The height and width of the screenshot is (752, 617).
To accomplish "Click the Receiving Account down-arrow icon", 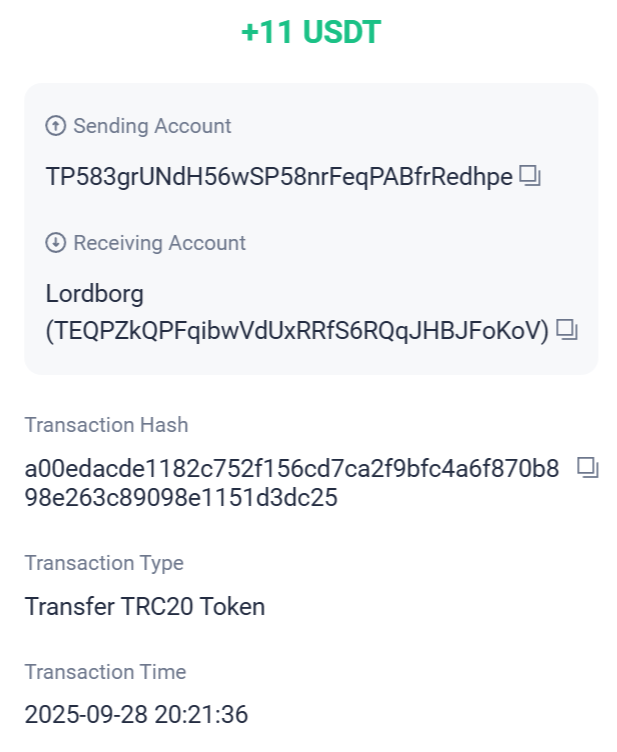I will pos(56,243).
